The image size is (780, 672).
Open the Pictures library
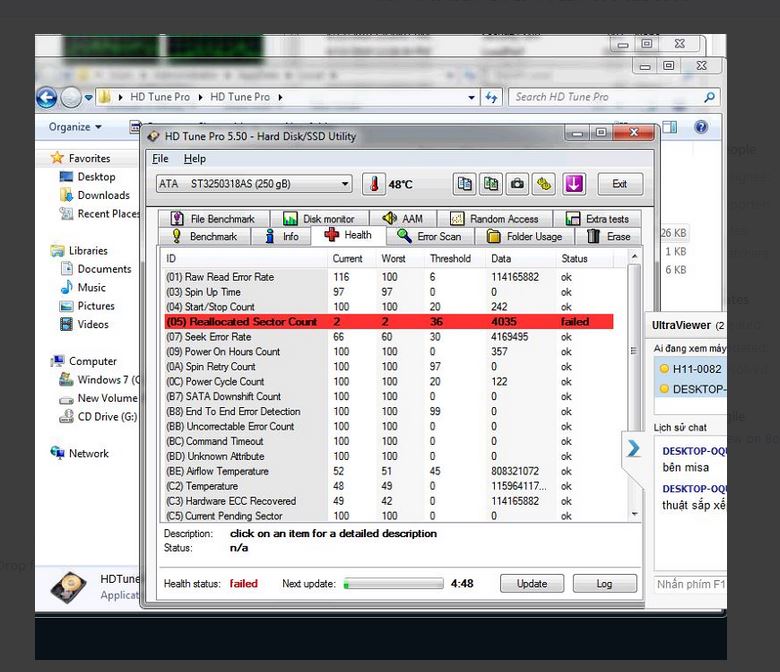pyautogui.click(x=87, y=306)
